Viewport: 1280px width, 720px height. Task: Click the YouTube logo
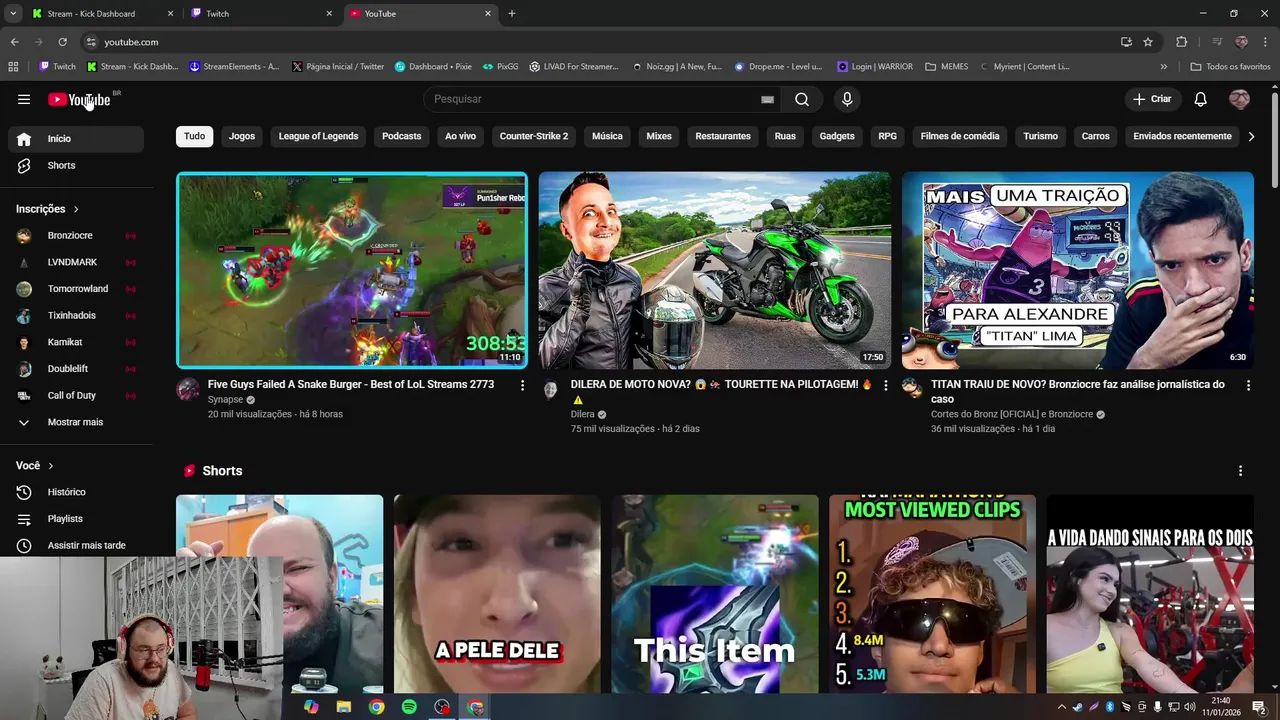(80, 99)
